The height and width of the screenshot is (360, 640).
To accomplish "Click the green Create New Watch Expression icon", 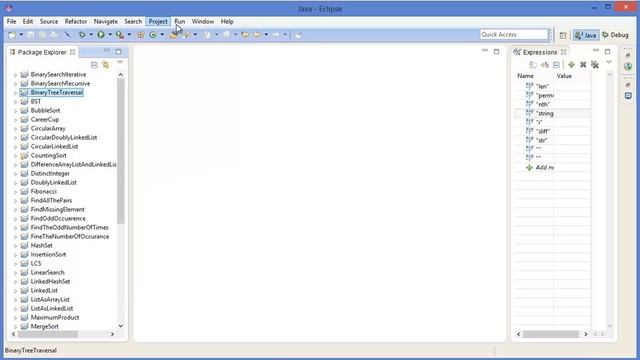I will tap(571, 65).
